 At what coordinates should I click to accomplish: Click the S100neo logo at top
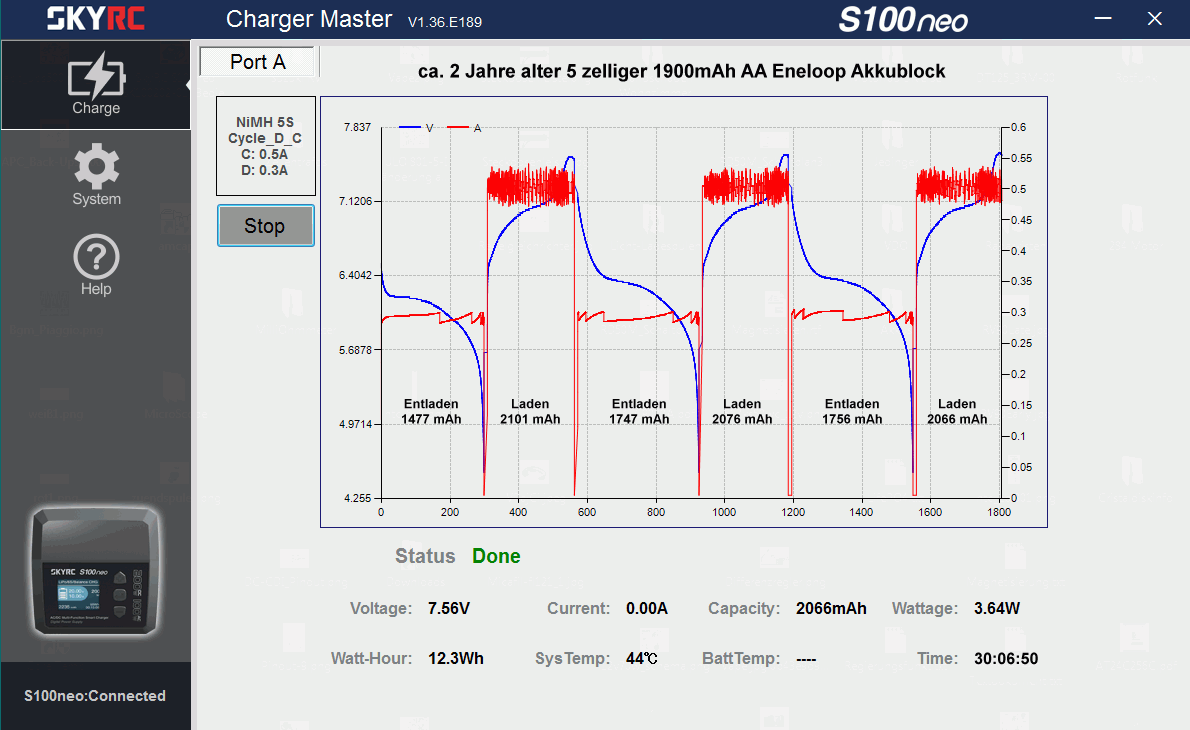[x=902, y=20]
